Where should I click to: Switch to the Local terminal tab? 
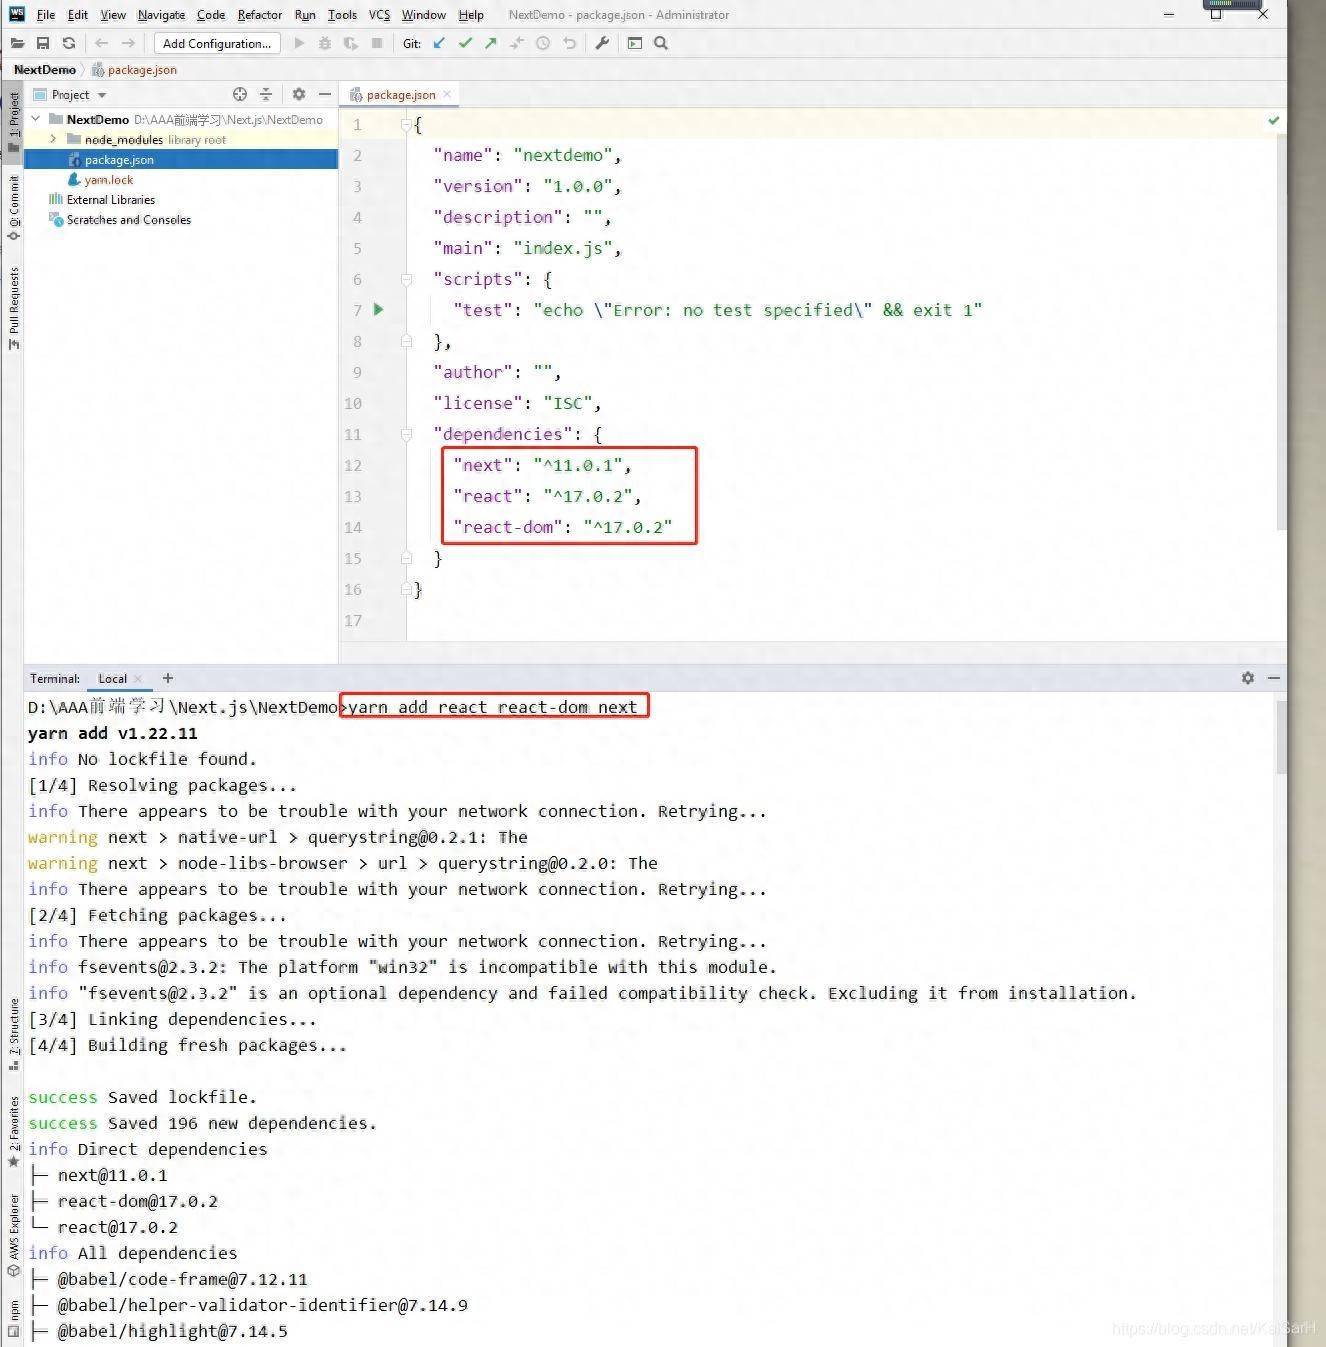[112, 678]
